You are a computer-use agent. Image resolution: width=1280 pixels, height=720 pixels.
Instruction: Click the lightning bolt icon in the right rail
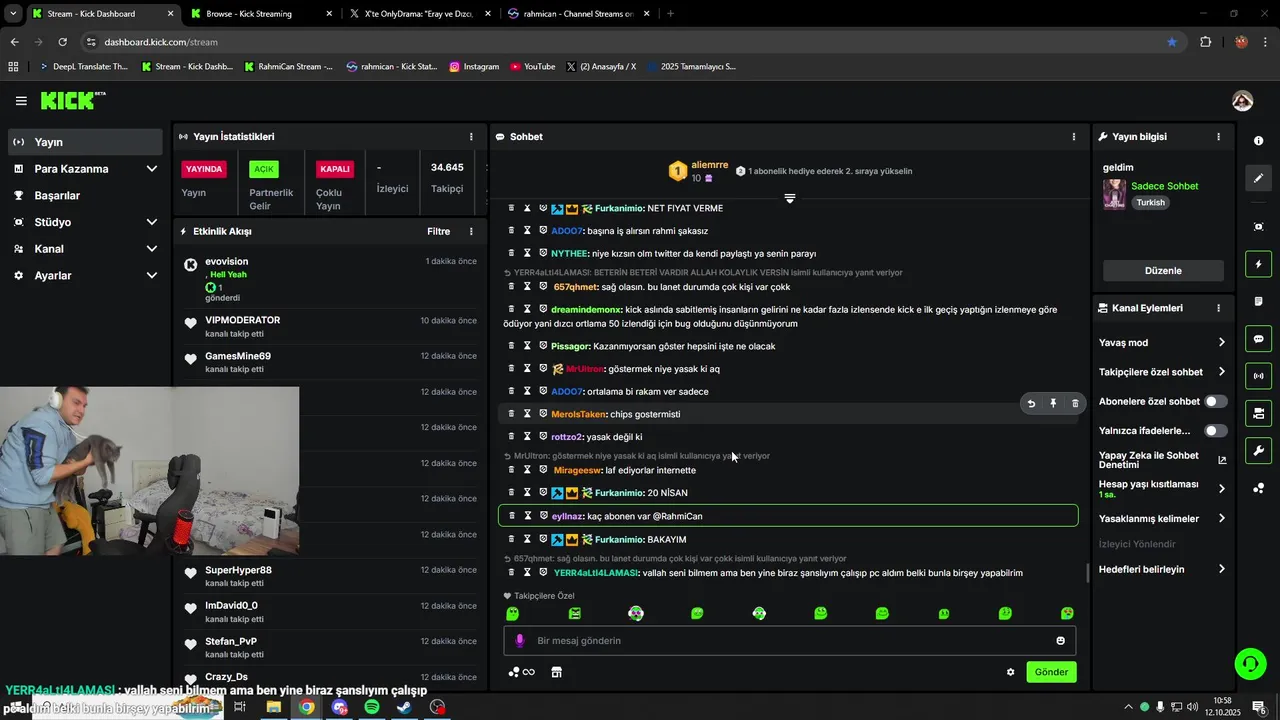pos(1259,264)
